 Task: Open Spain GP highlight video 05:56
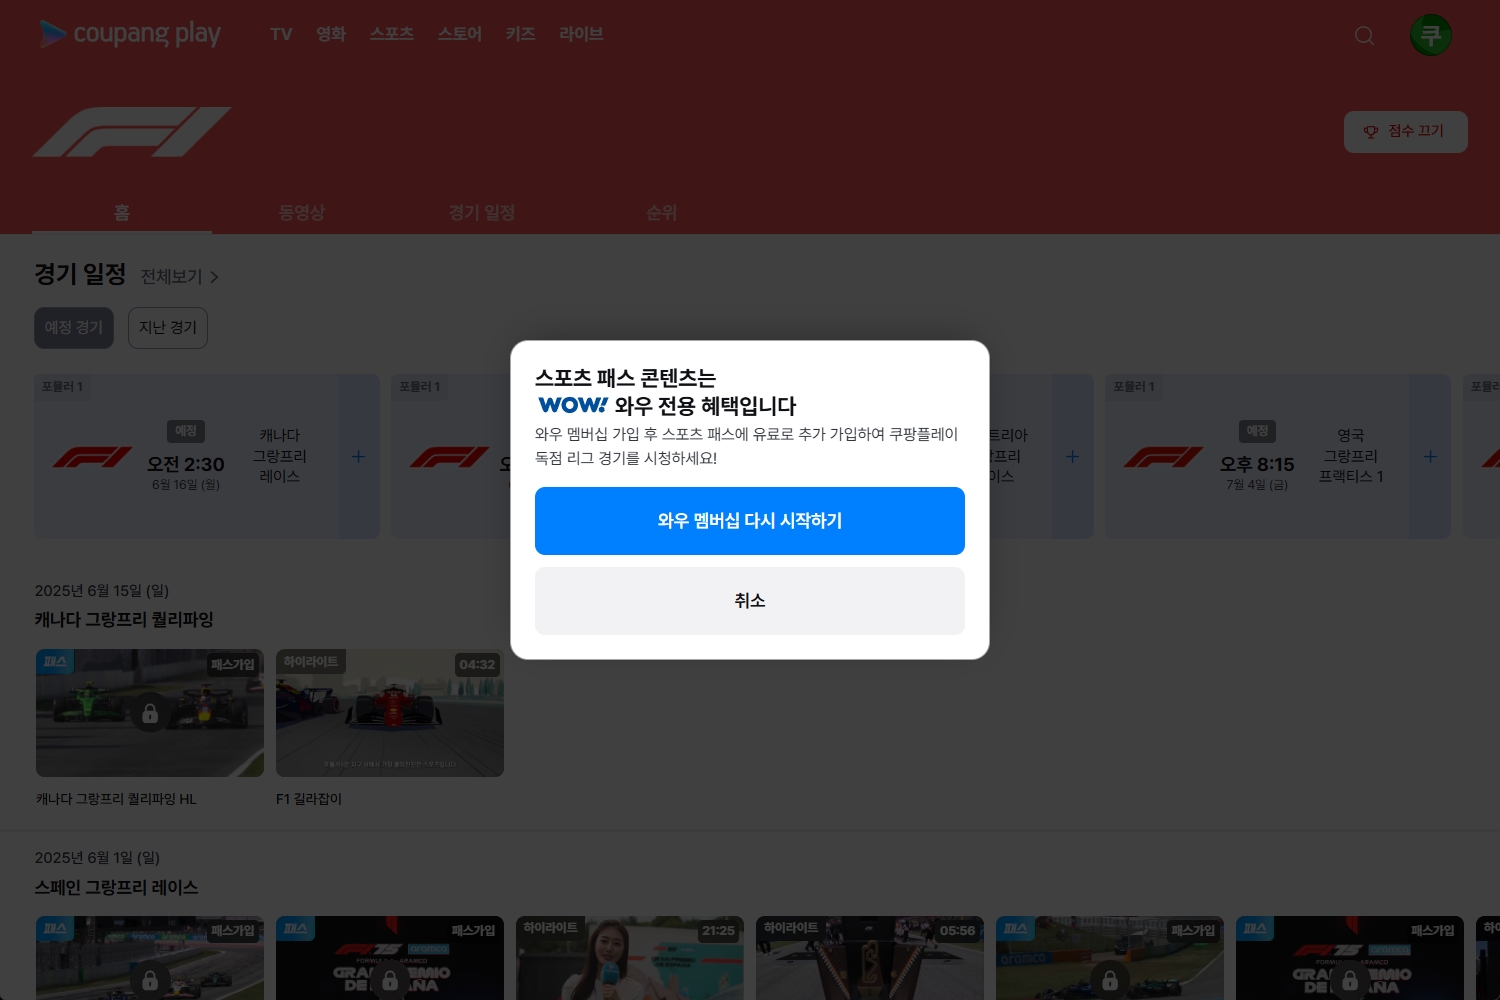(x=870, y=958)
